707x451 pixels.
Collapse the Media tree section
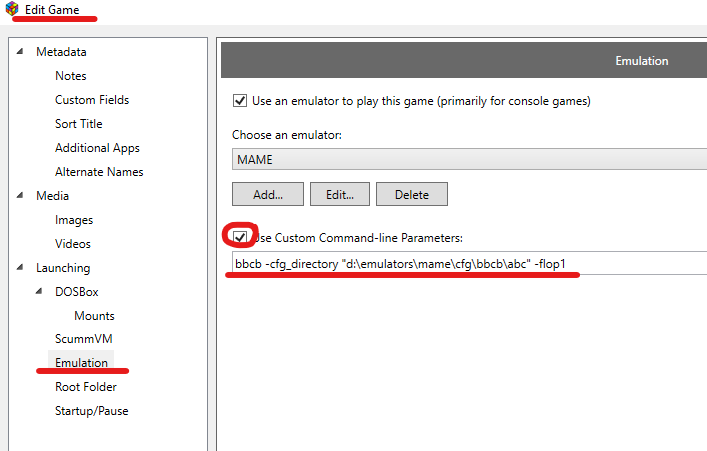click(20, 195)
